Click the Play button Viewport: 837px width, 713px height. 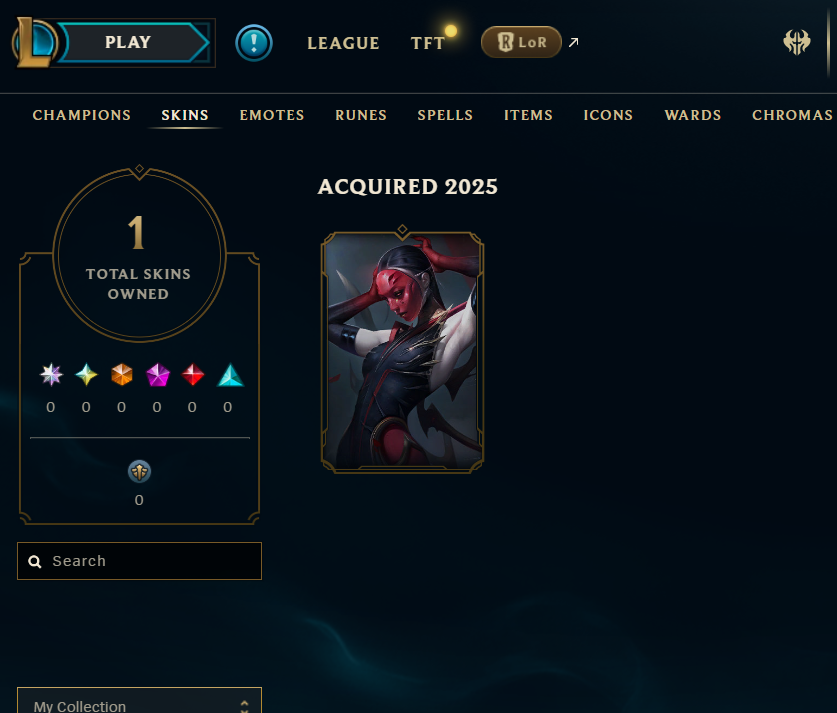pos(133,43)
